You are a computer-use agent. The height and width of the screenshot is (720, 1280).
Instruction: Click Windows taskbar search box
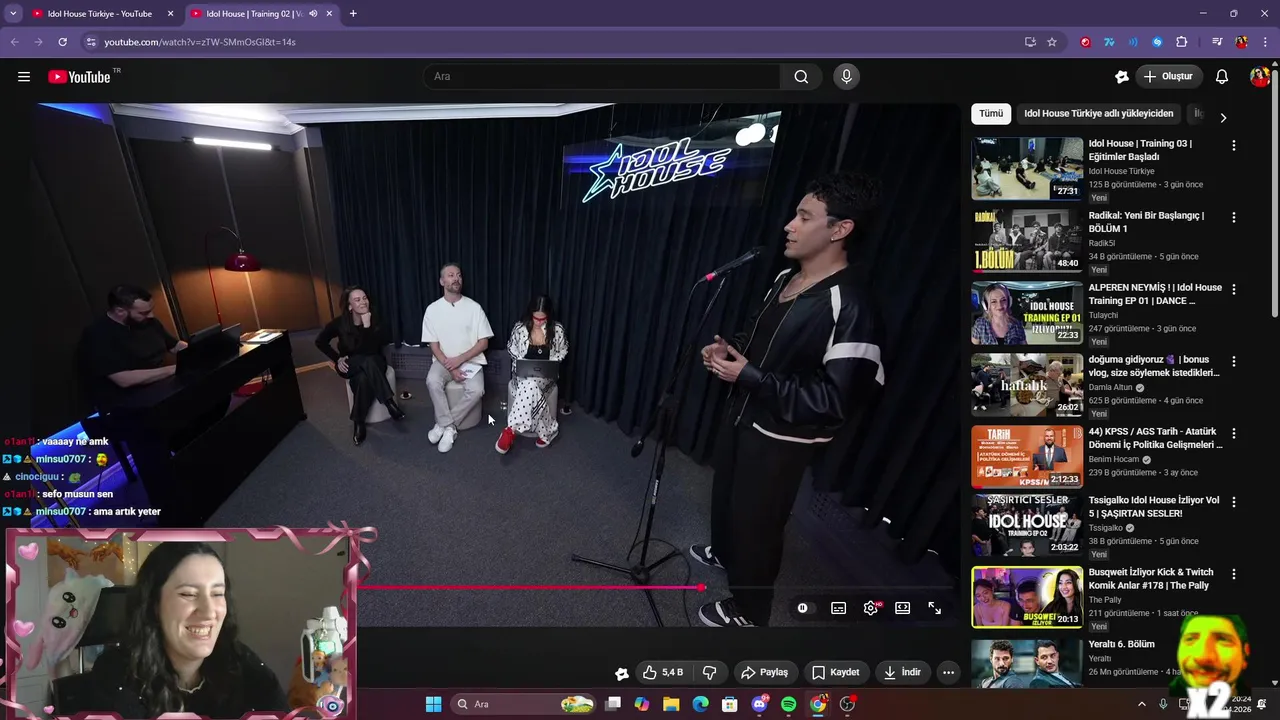(x=522, y=704)
